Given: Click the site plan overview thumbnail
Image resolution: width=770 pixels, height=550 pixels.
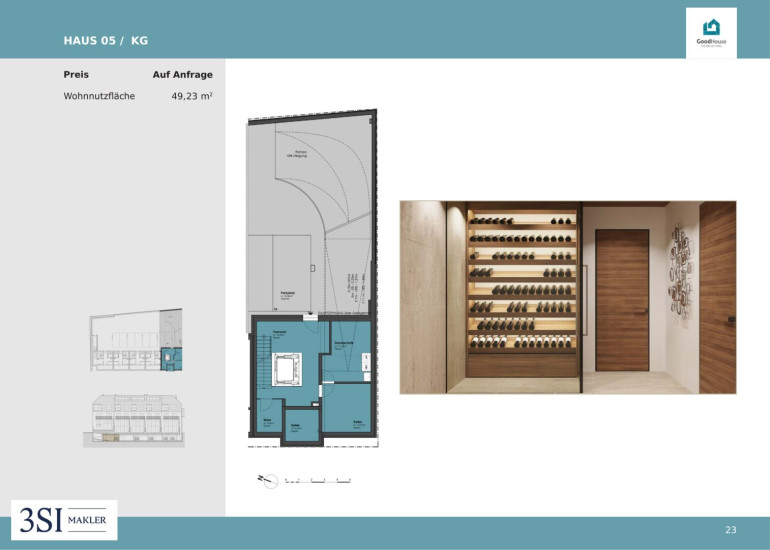Looking at the screenshot, I should [x=136, y=340].
